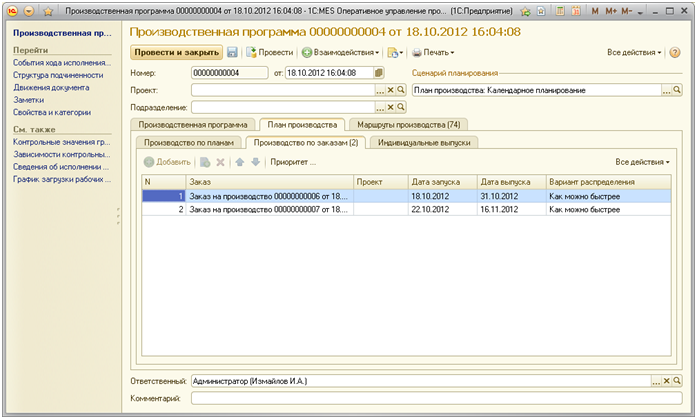
Task: Select order row 0000000007
Action: pyautogui.click(x=406, y=209)
